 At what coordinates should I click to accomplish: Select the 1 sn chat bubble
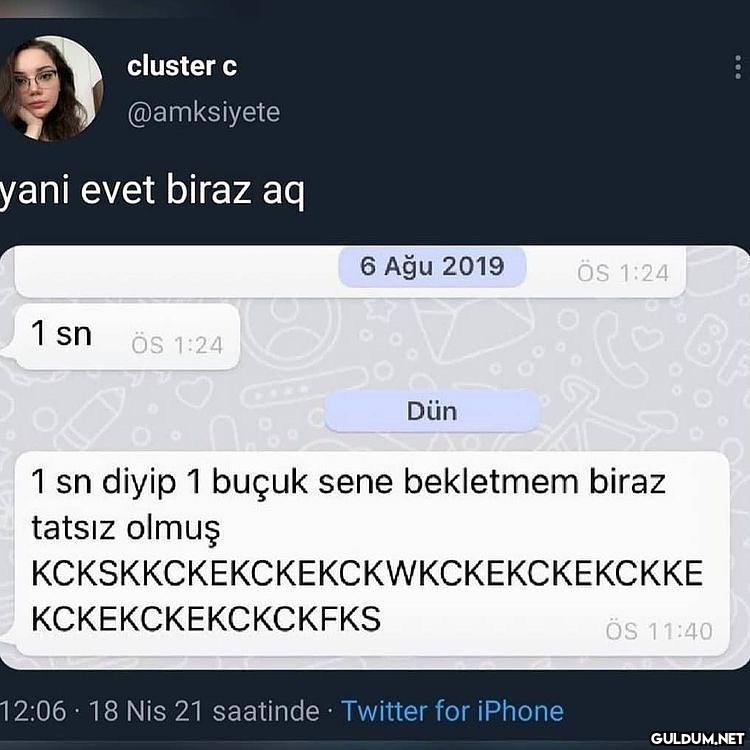127,337
